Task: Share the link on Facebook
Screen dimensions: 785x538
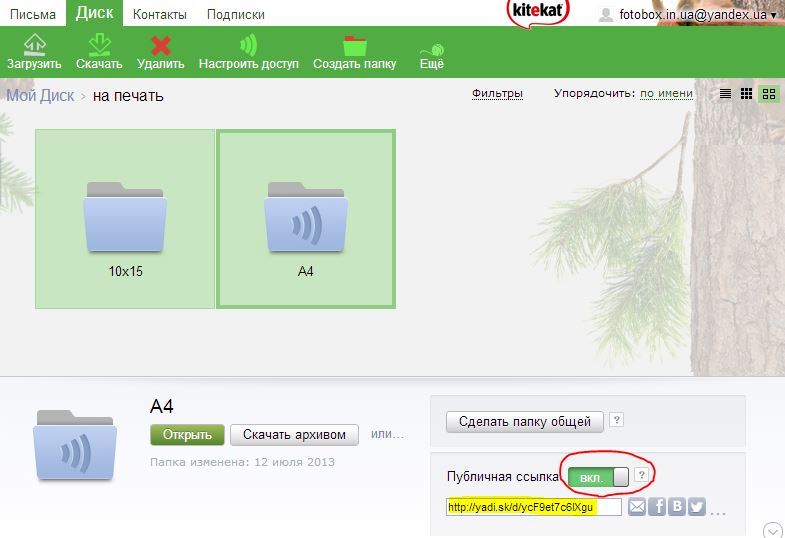Action: 657,507
